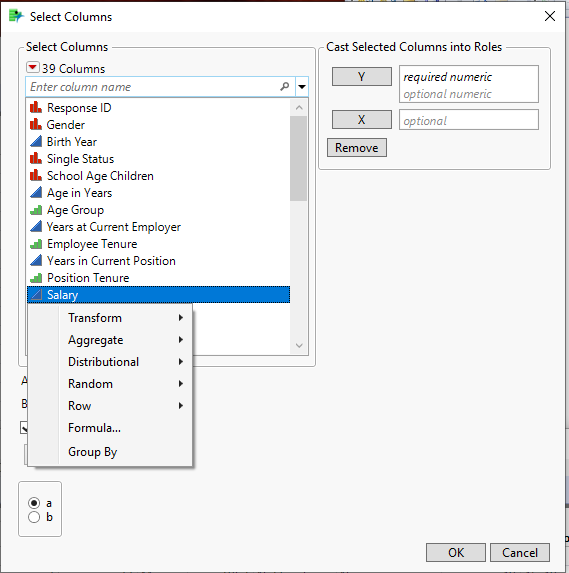Click the nominal icon beside Response ID
This screenshot has width=569, height=573.
(35, 107)
